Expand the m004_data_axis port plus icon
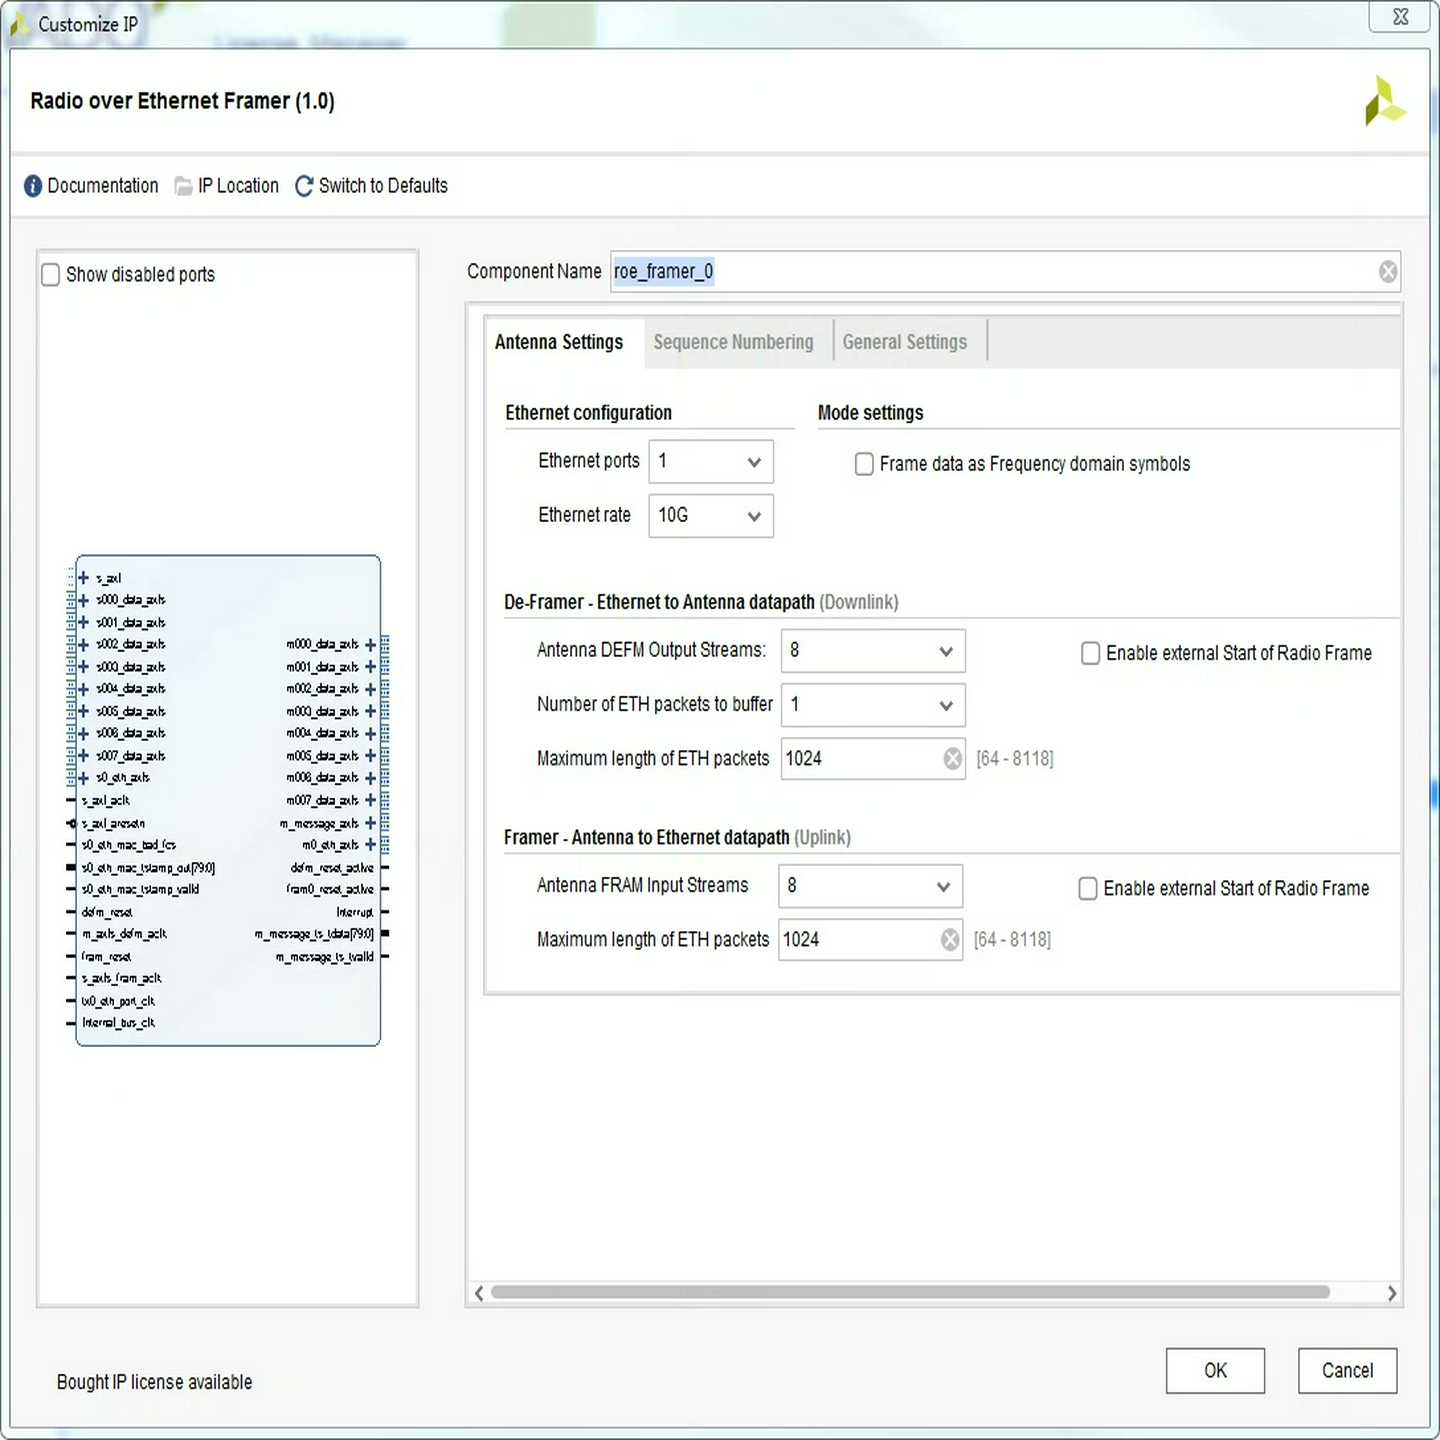Image resolution: width=1440 pixels, height=1440 pixels. 371,734
